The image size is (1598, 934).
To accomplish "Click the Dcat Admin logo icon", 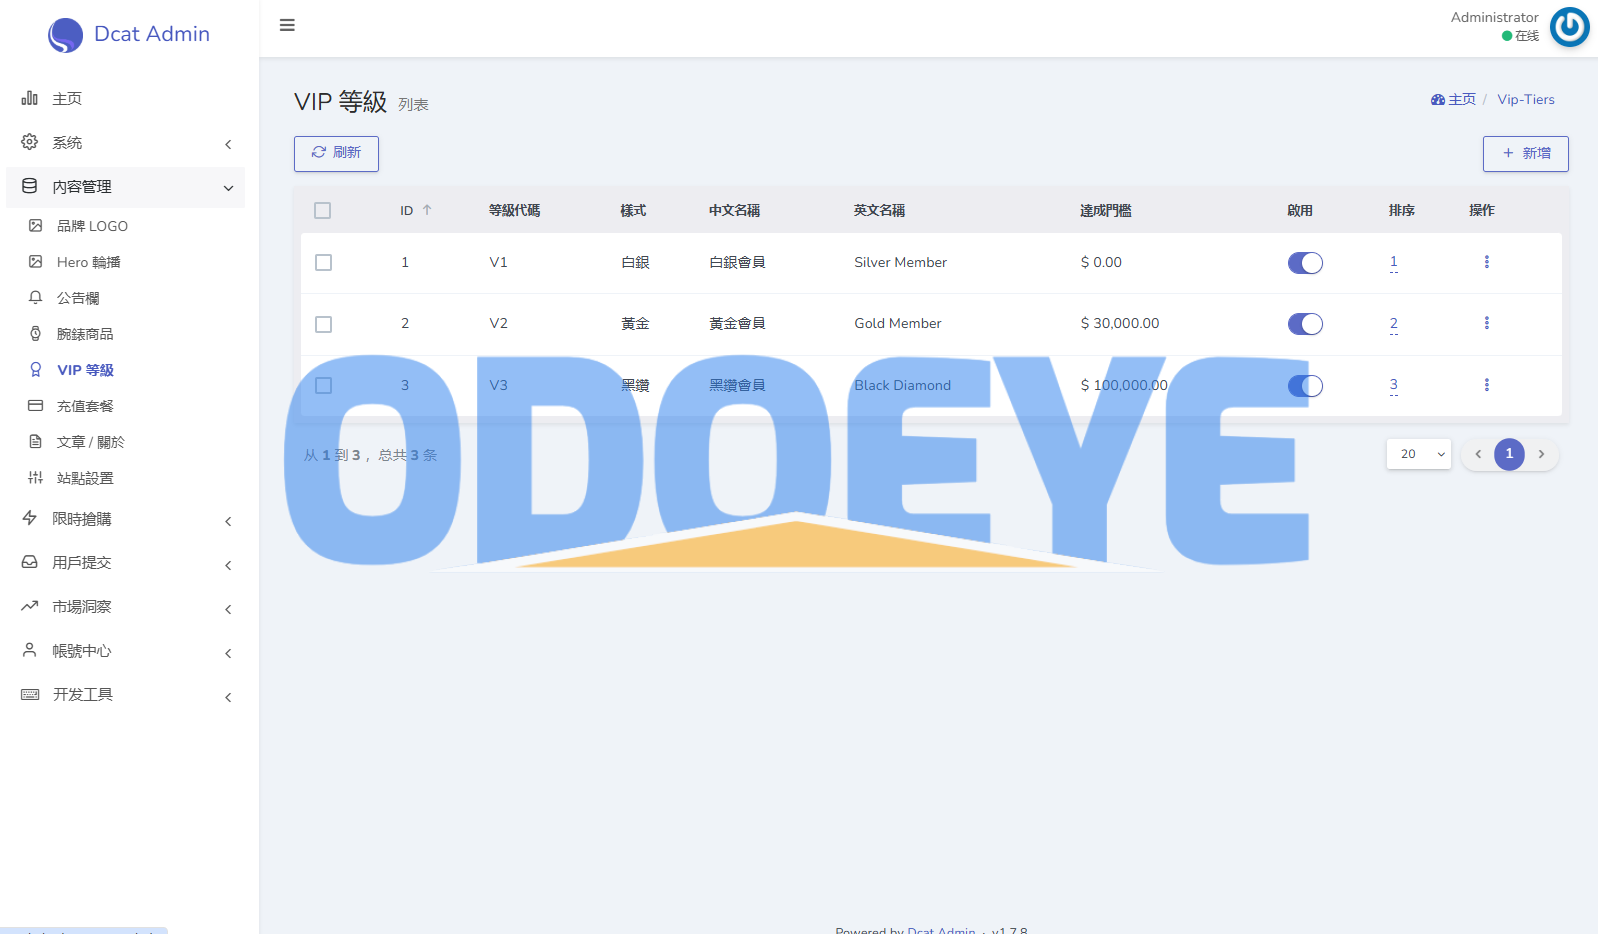I will point(65,35).
